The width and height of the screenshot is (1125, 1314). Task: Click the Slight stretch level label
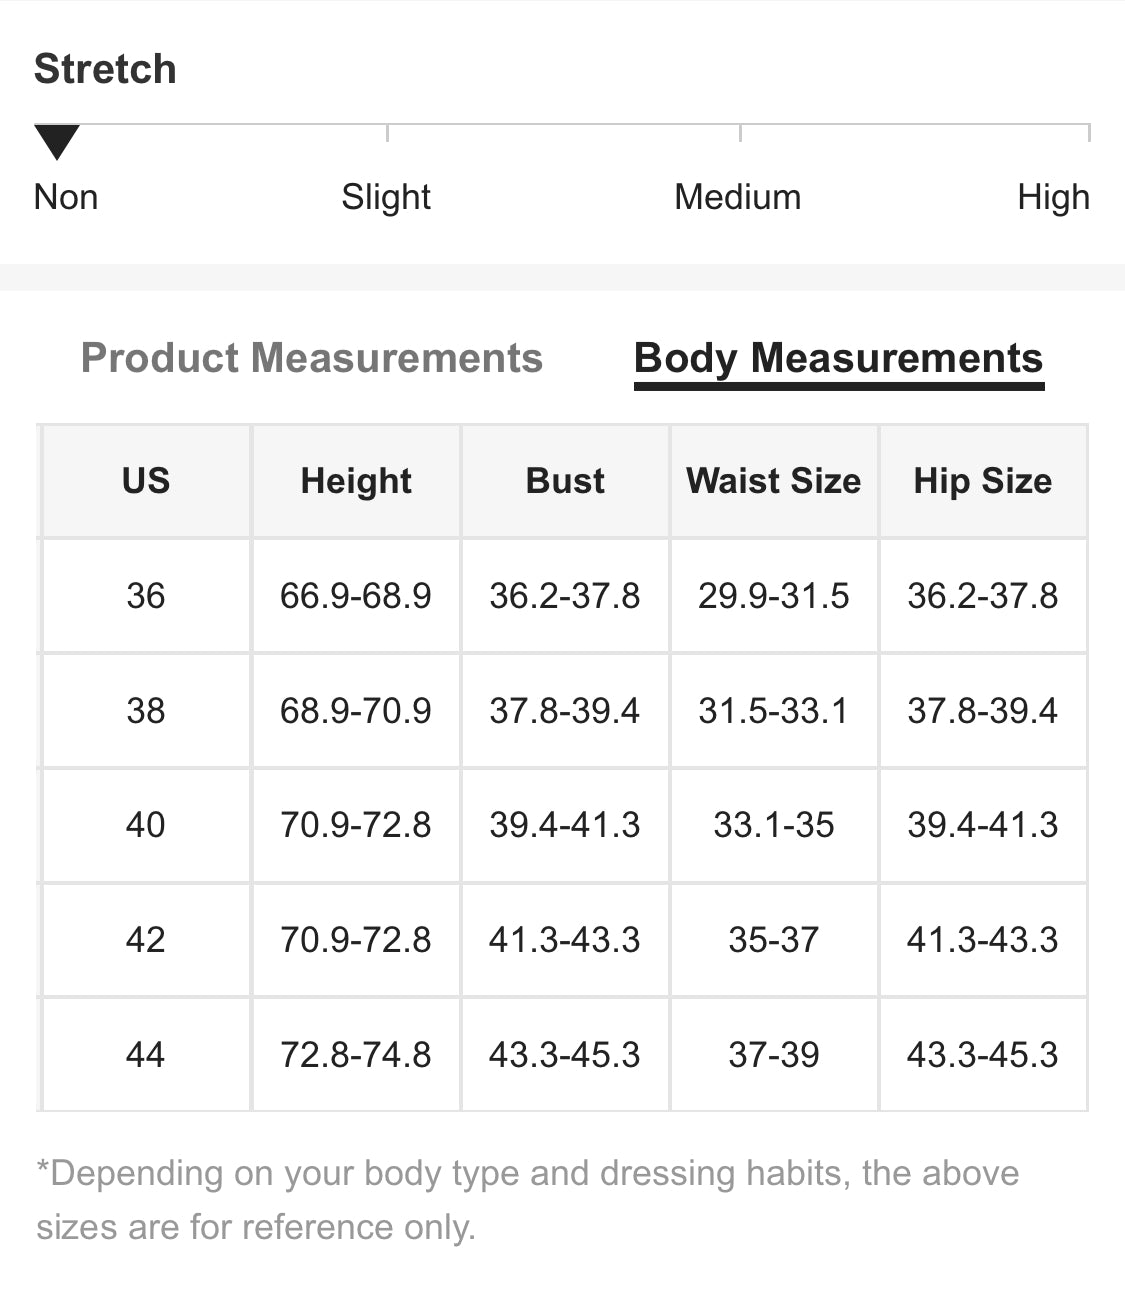385,197
